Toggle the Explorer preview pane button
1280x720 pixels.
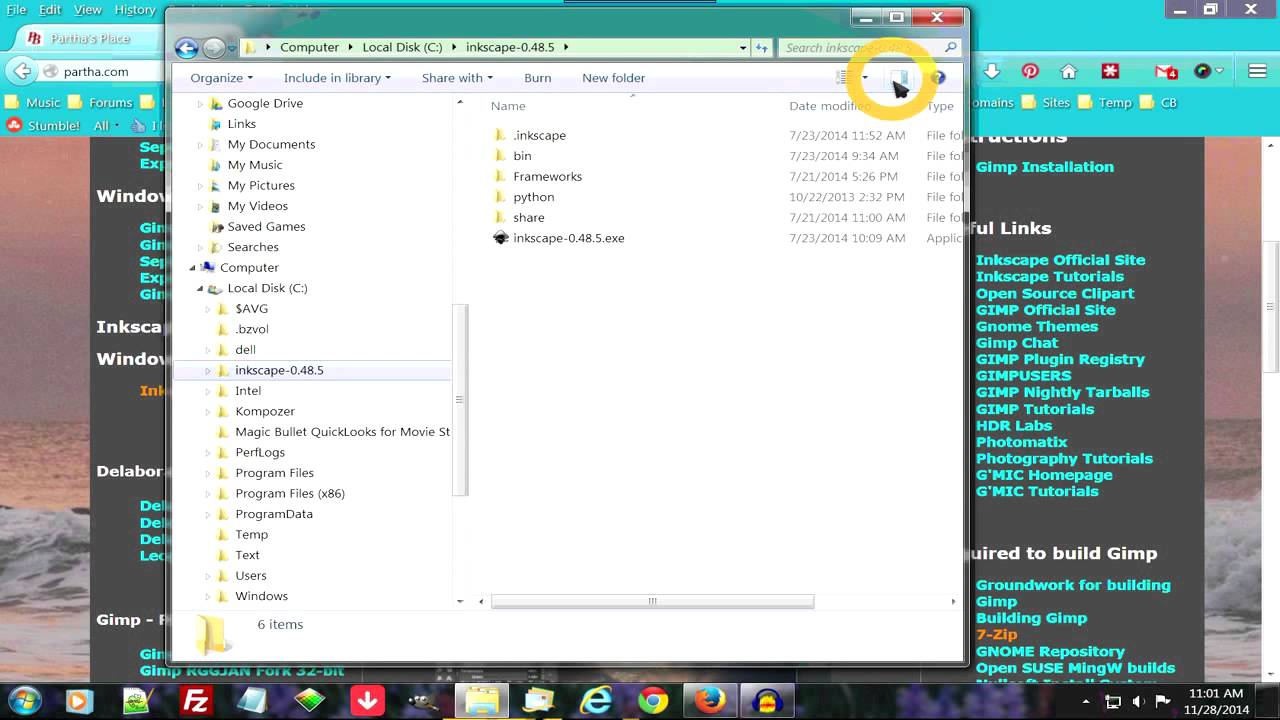899,78
